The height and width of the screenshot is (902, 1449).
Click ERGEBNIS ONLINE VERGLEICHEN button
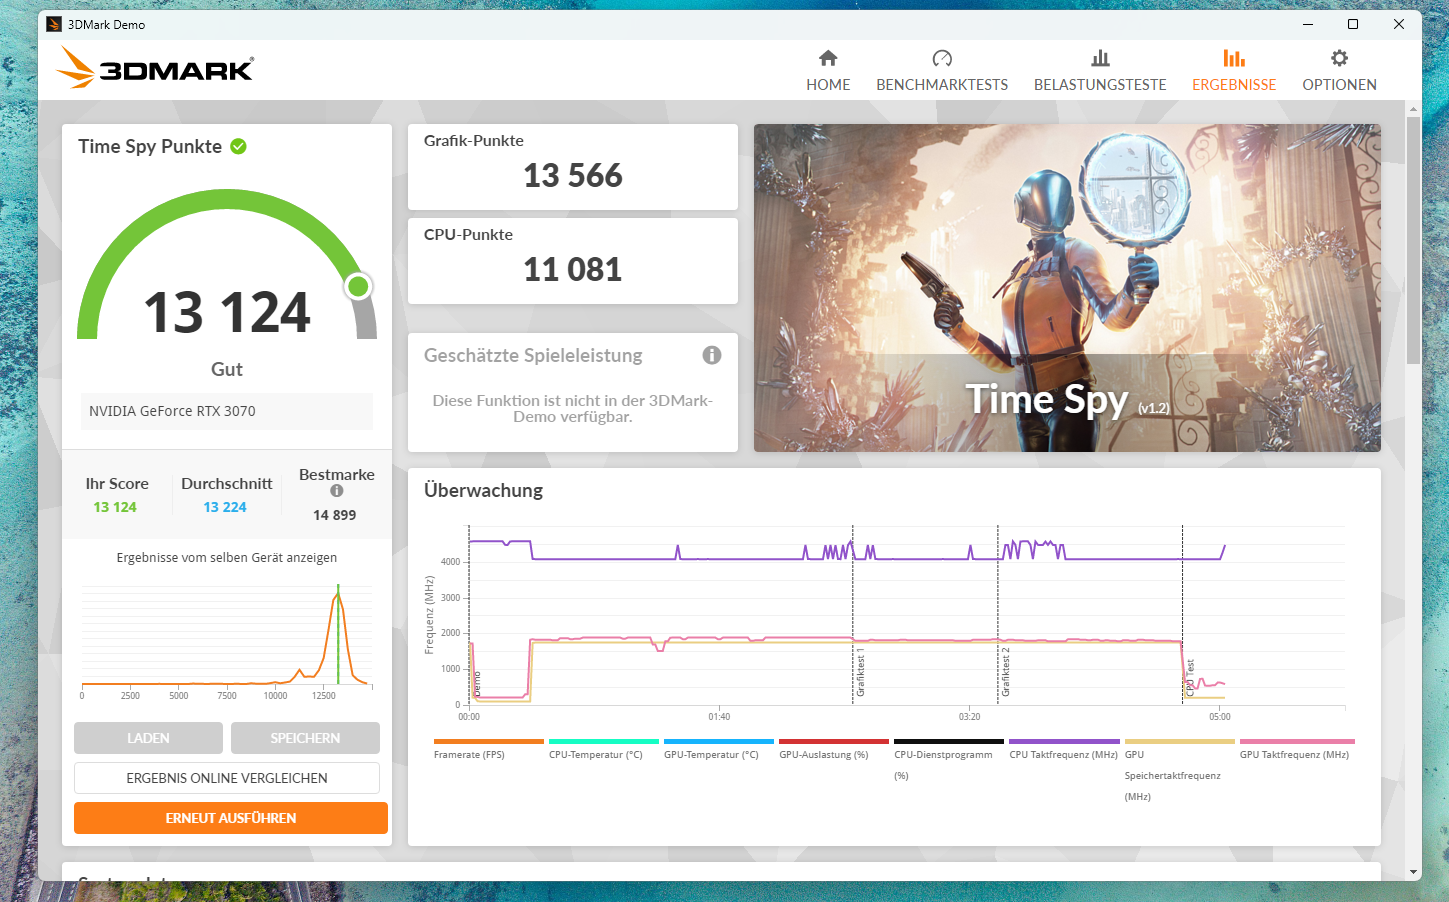tap(227, 778)
